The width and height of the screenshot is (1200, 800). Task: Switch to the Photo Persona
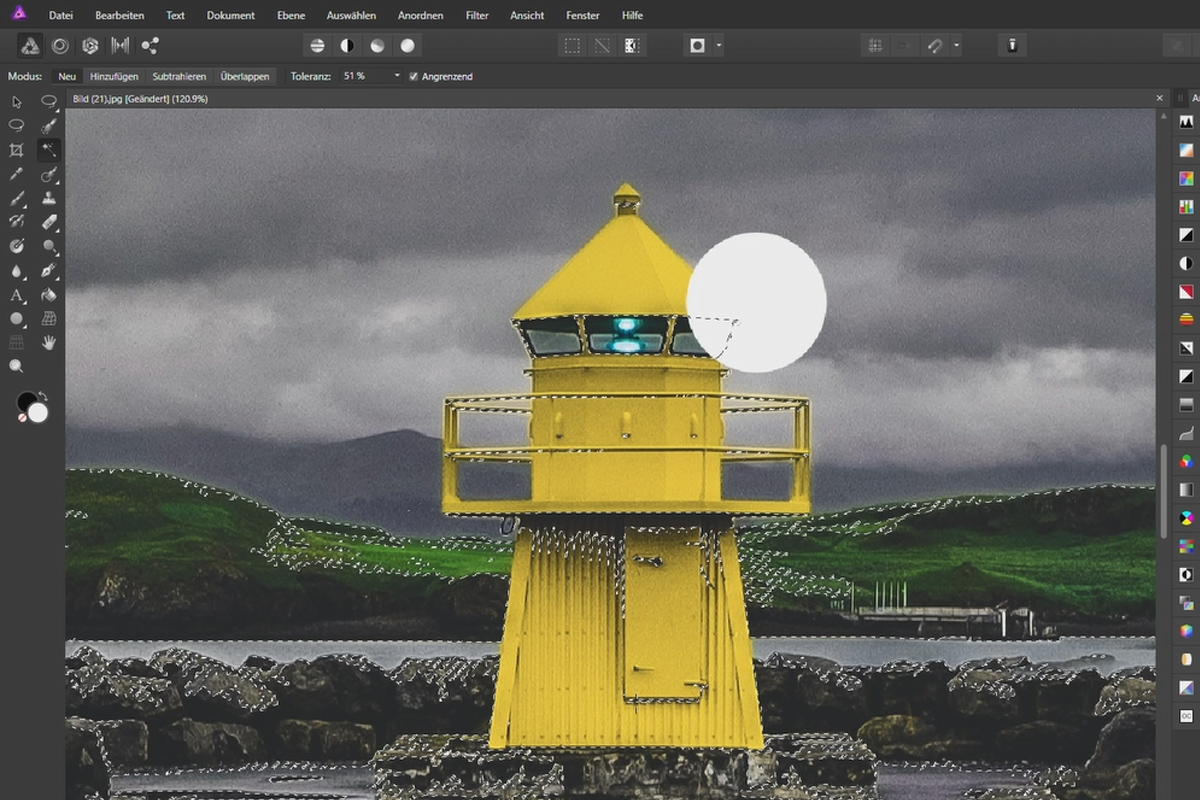pos(31,46)
